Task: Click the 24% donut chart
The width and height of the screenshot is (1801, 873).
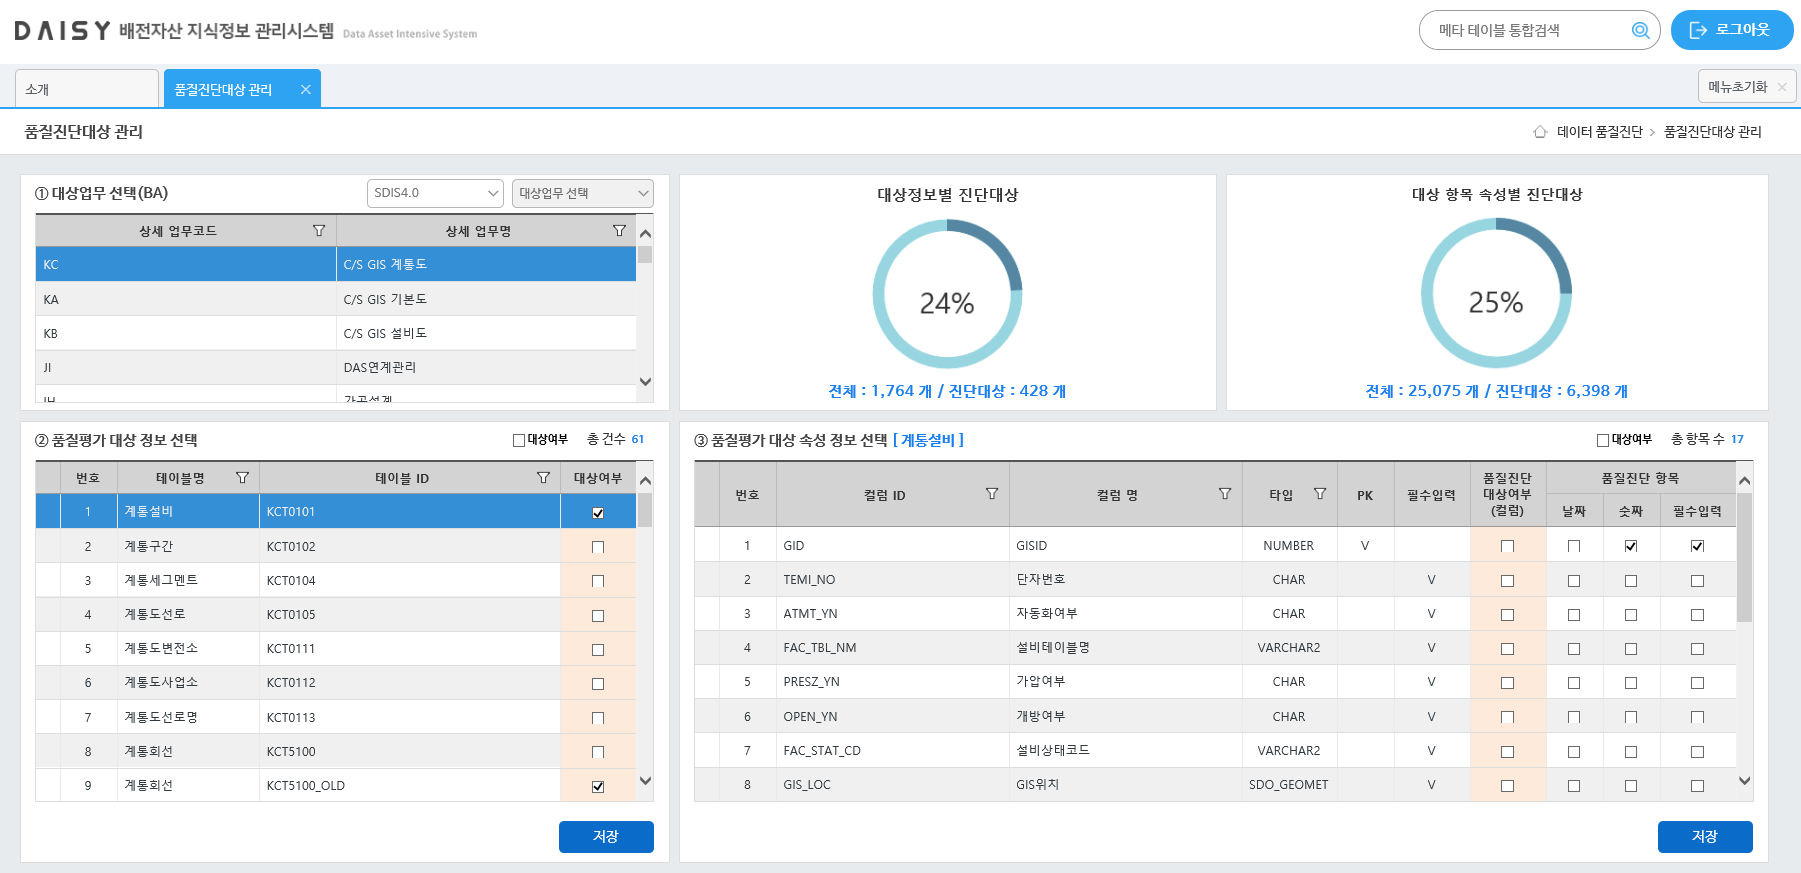Action: click(x=947, y=295)
